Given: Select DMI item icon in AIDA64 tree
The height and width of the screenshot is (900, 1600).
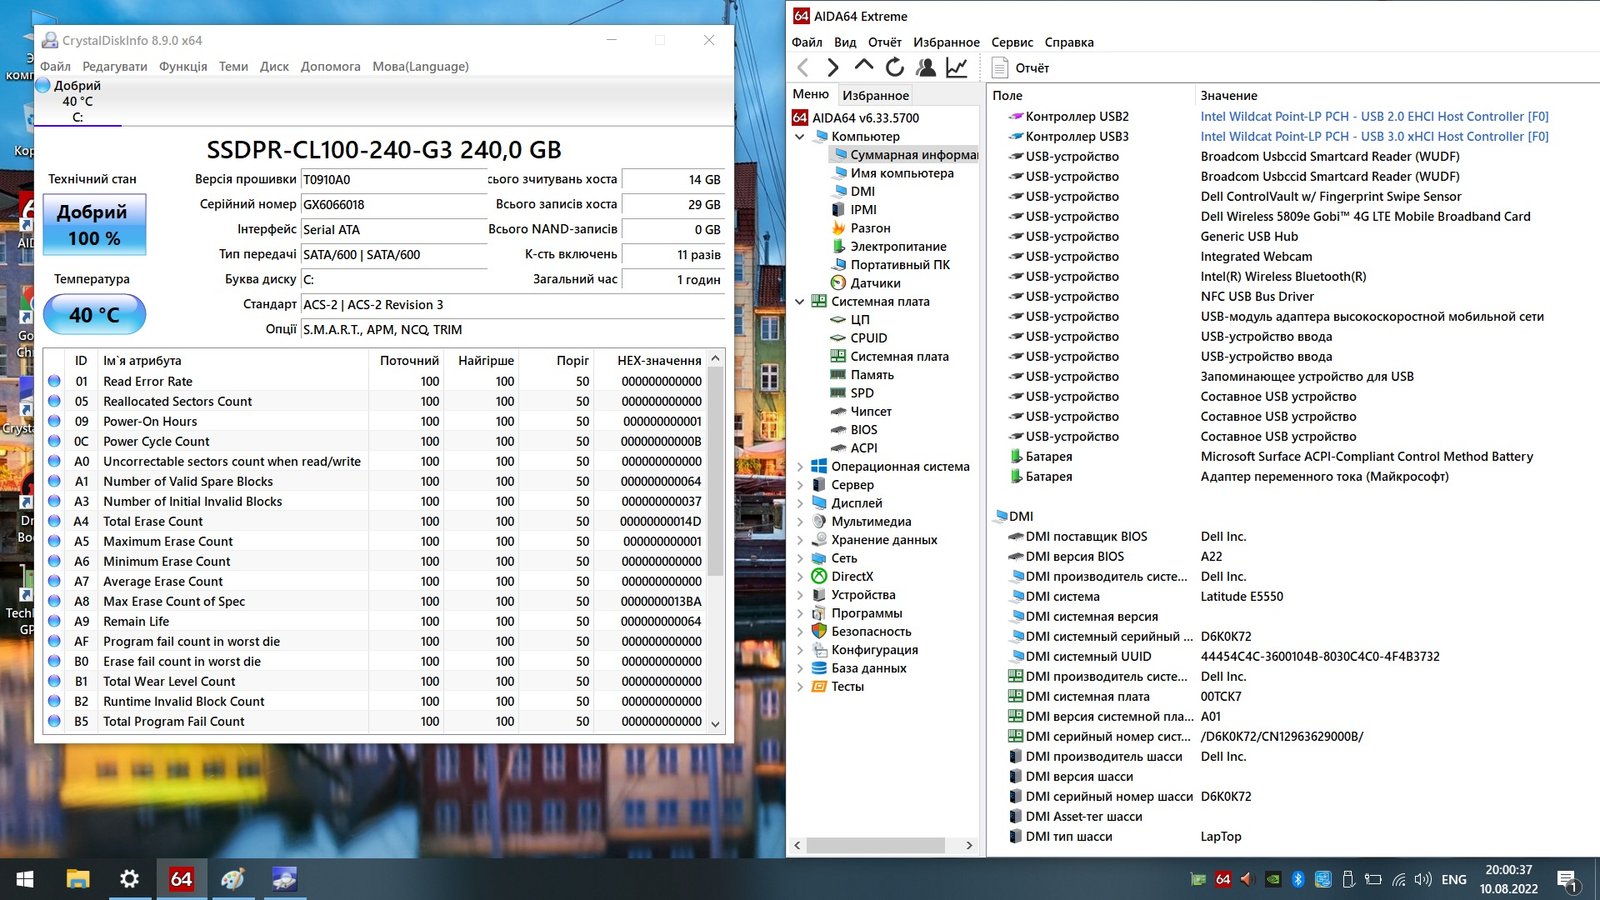Looking at the screenshot, I should pyautogui.click(x=840, y=191).
